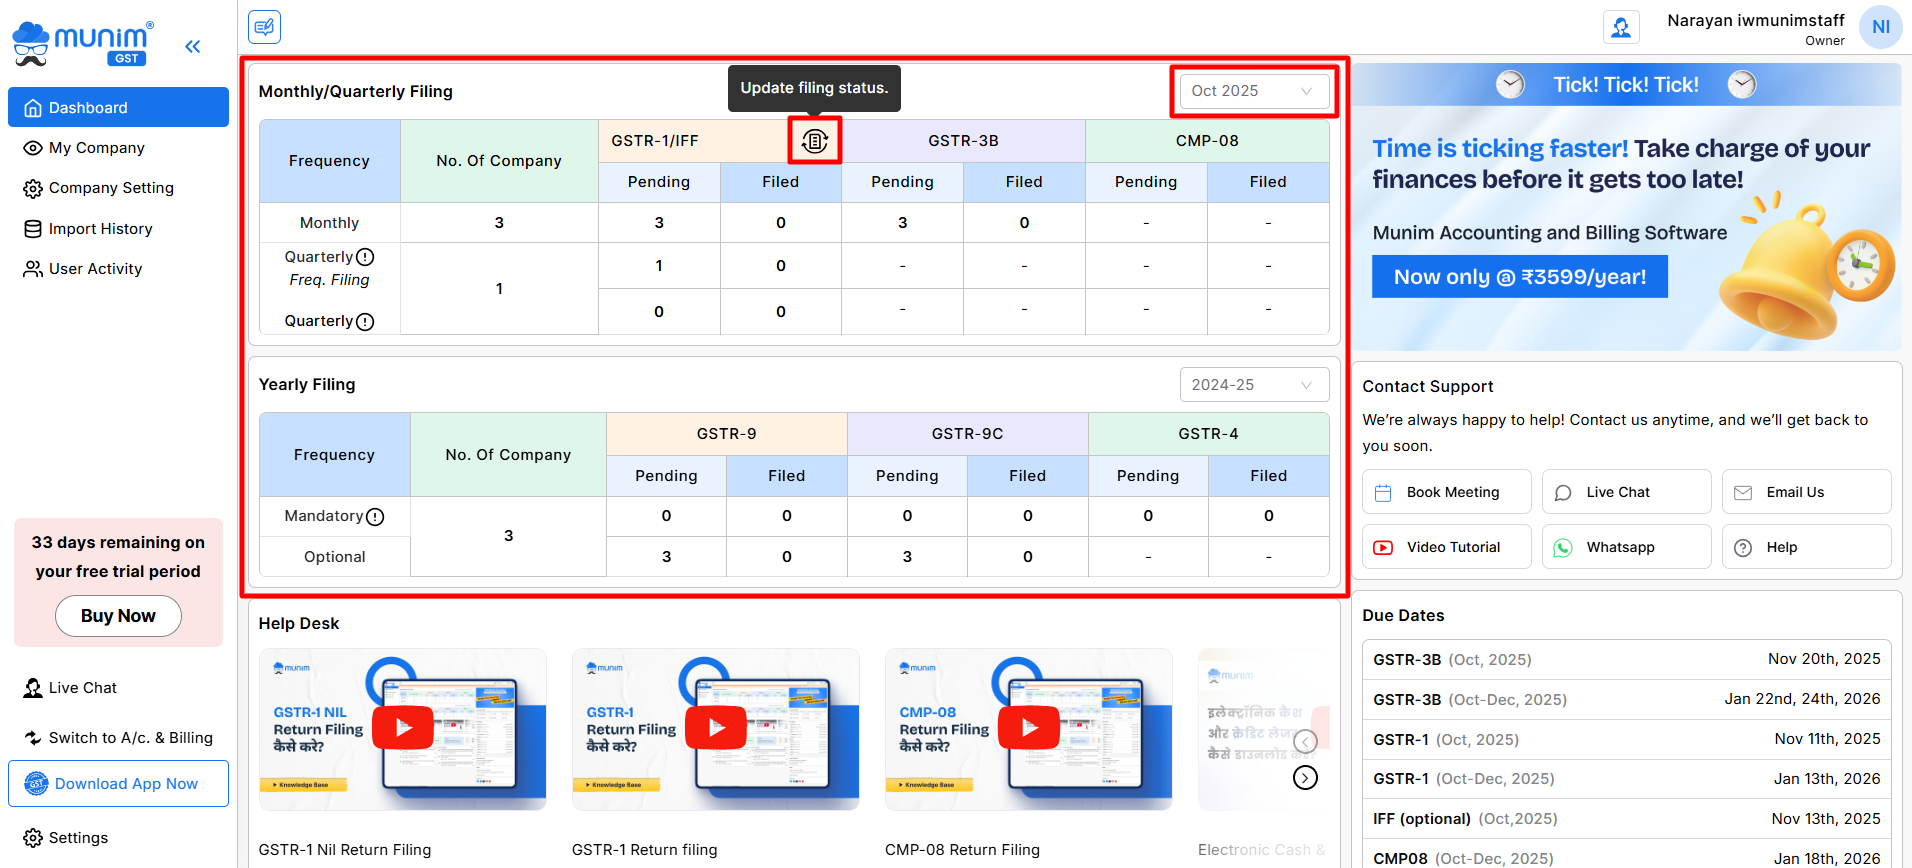Viewport: 1912px width, 868px height.
Task: Go to Company Setting menu item
Action: [x=111, y=188]
